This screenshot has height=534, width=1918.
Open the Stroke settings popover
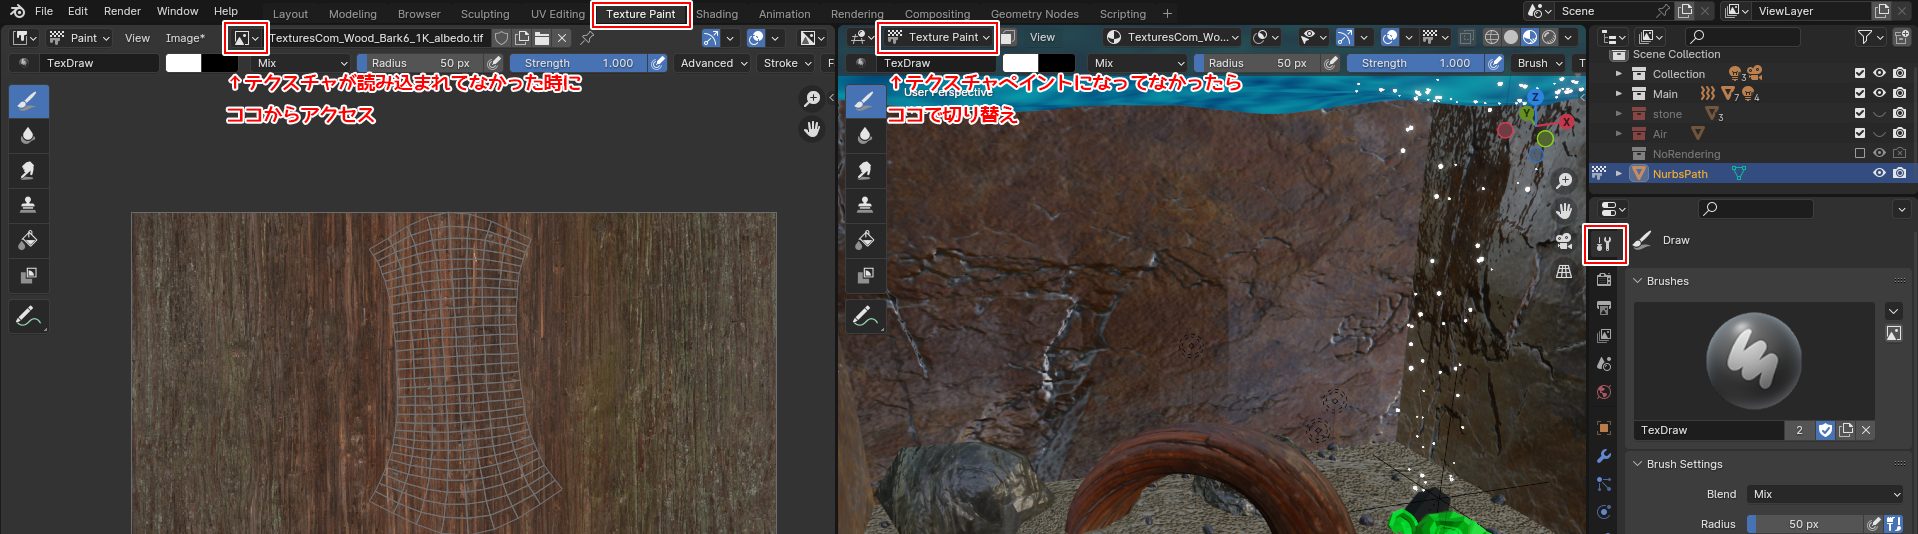point(787,63)
